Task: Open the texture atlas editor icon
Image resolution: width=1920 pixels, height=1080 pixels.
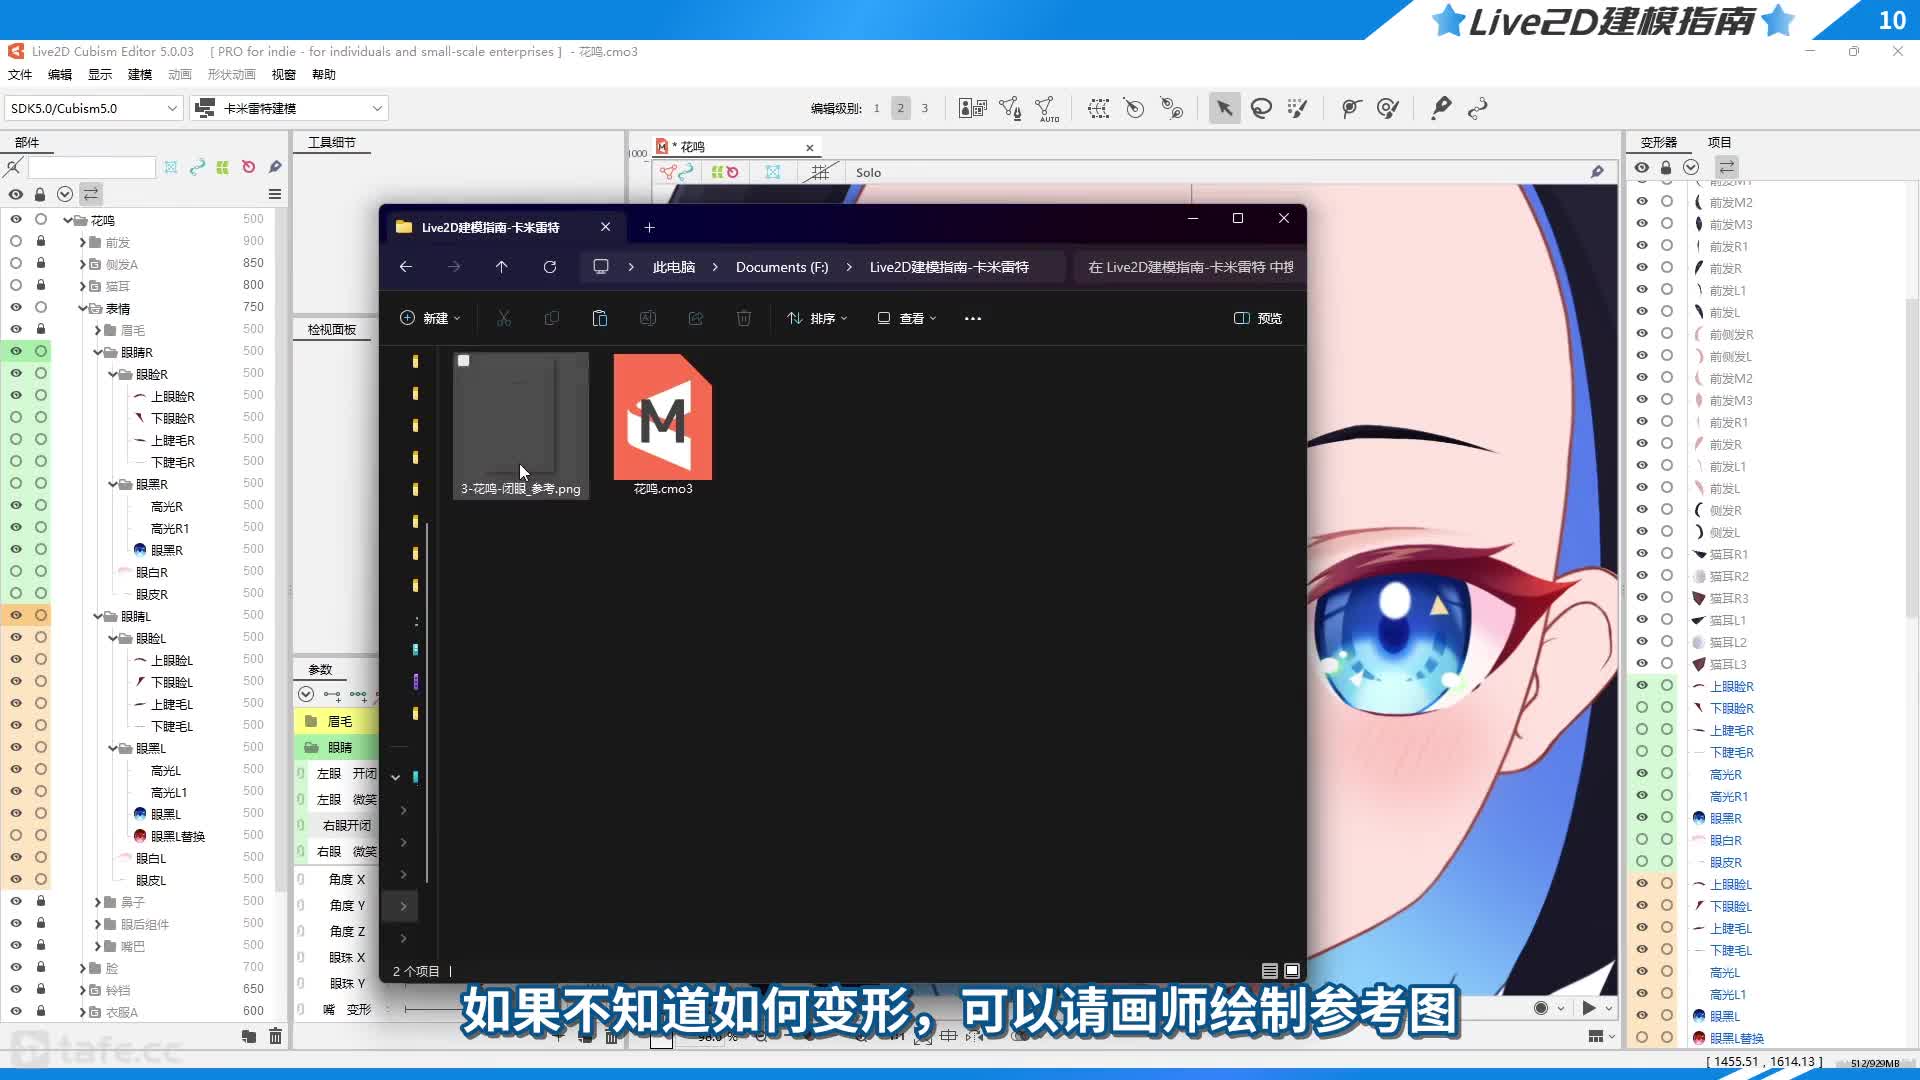Action: pyautogui.click(x=972, y=108)
